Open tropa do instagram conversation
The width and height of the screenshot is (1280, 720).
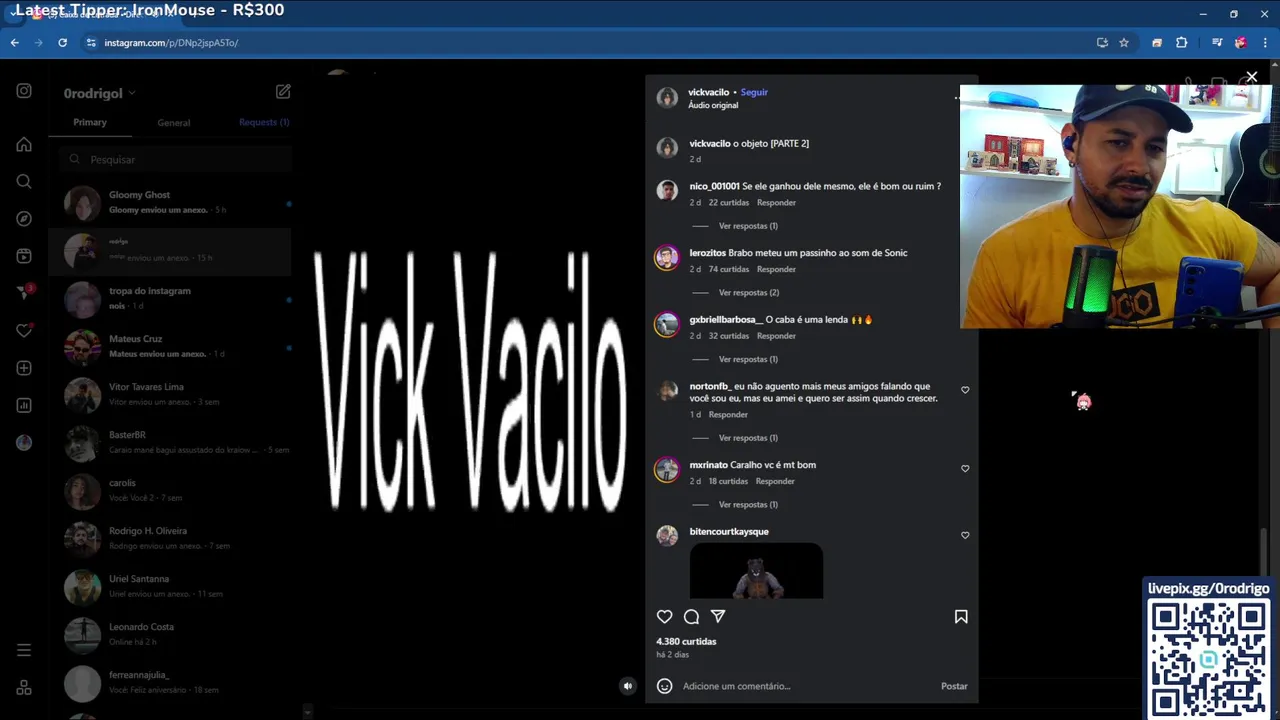(170, 299)
